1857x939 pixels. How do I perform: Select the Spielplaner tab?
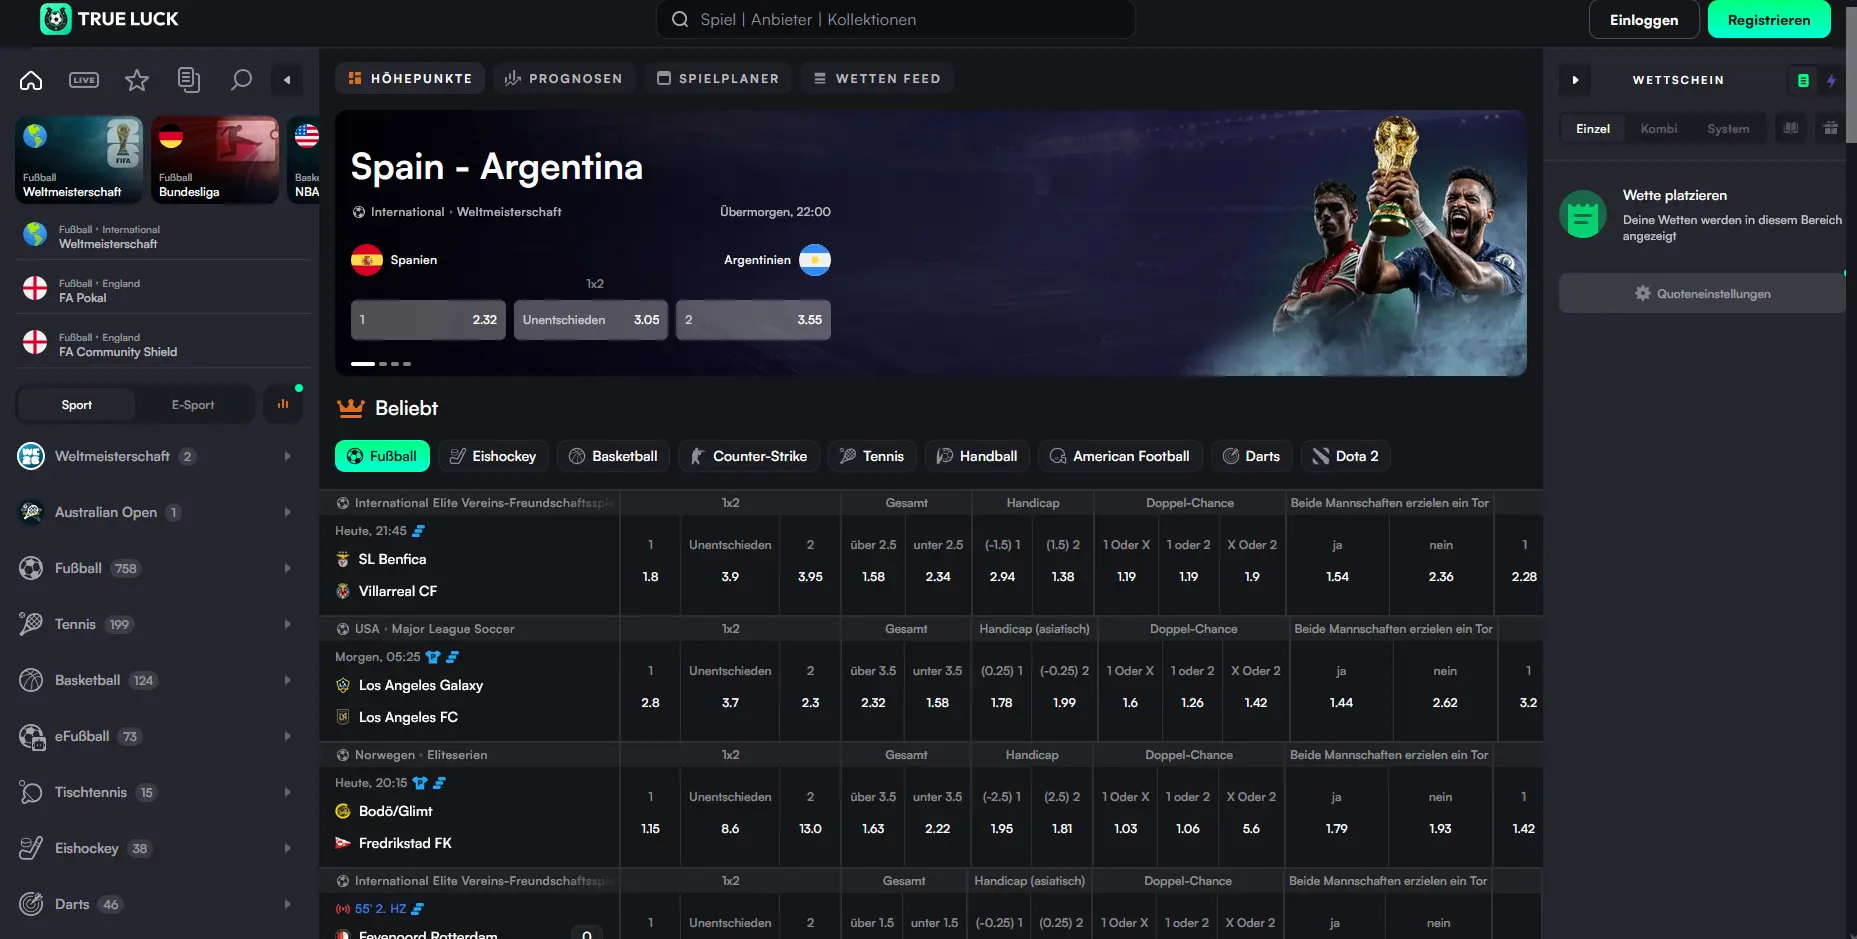point(717,78)
